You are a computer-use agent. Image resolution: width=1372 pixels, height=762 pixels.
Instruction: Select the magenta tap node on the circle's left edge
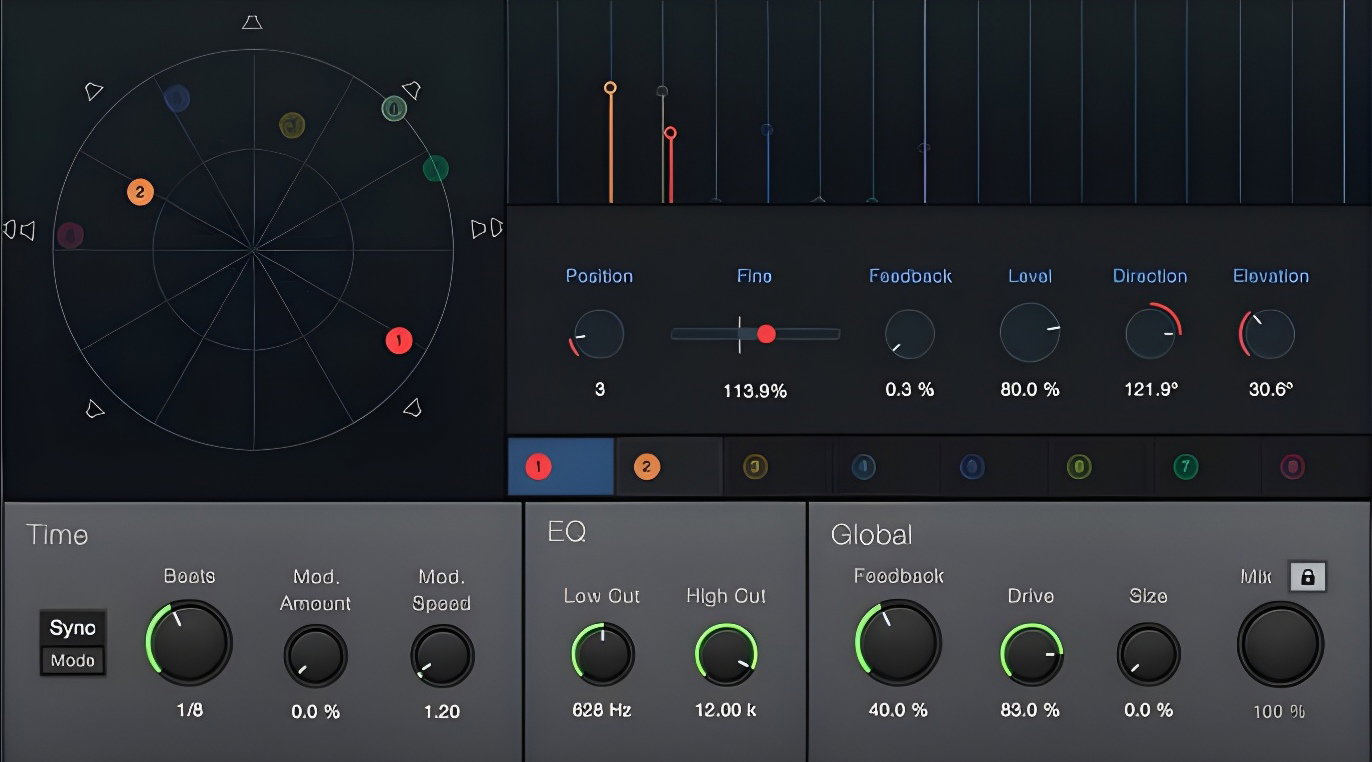point(69,235)
